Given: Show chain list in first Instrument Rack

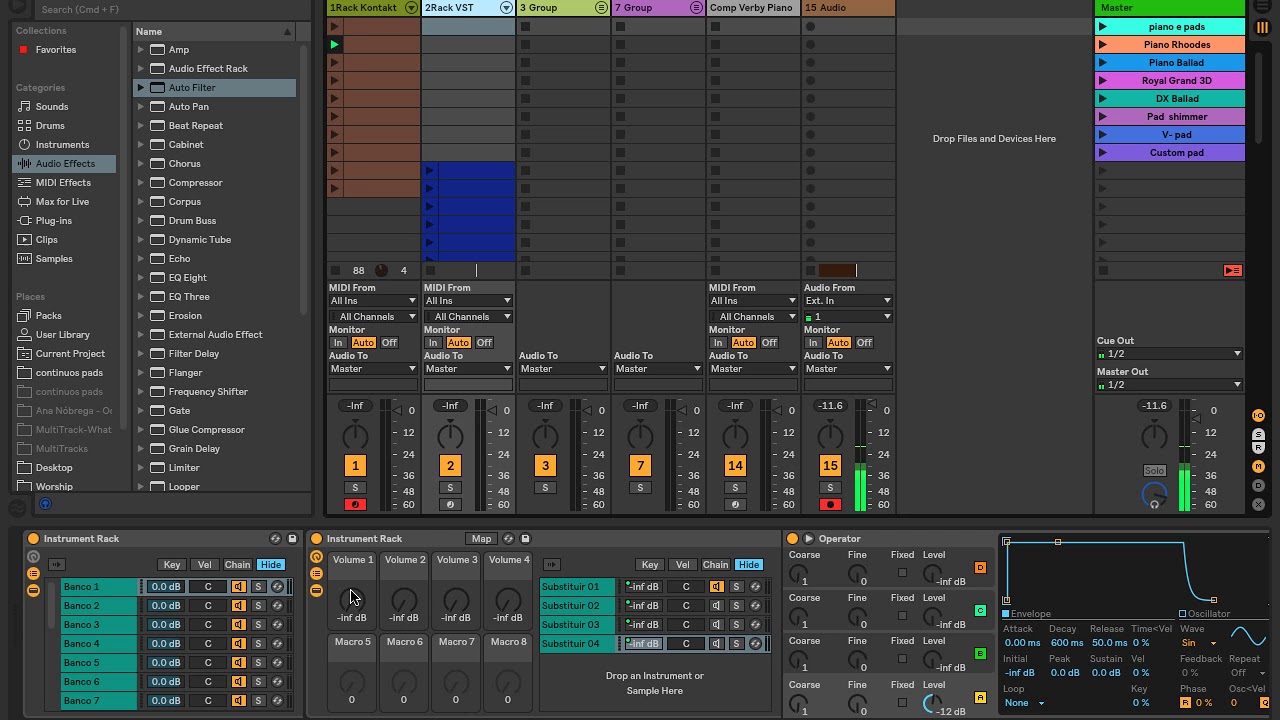Looking at the screenshot, I should point(33,574).
